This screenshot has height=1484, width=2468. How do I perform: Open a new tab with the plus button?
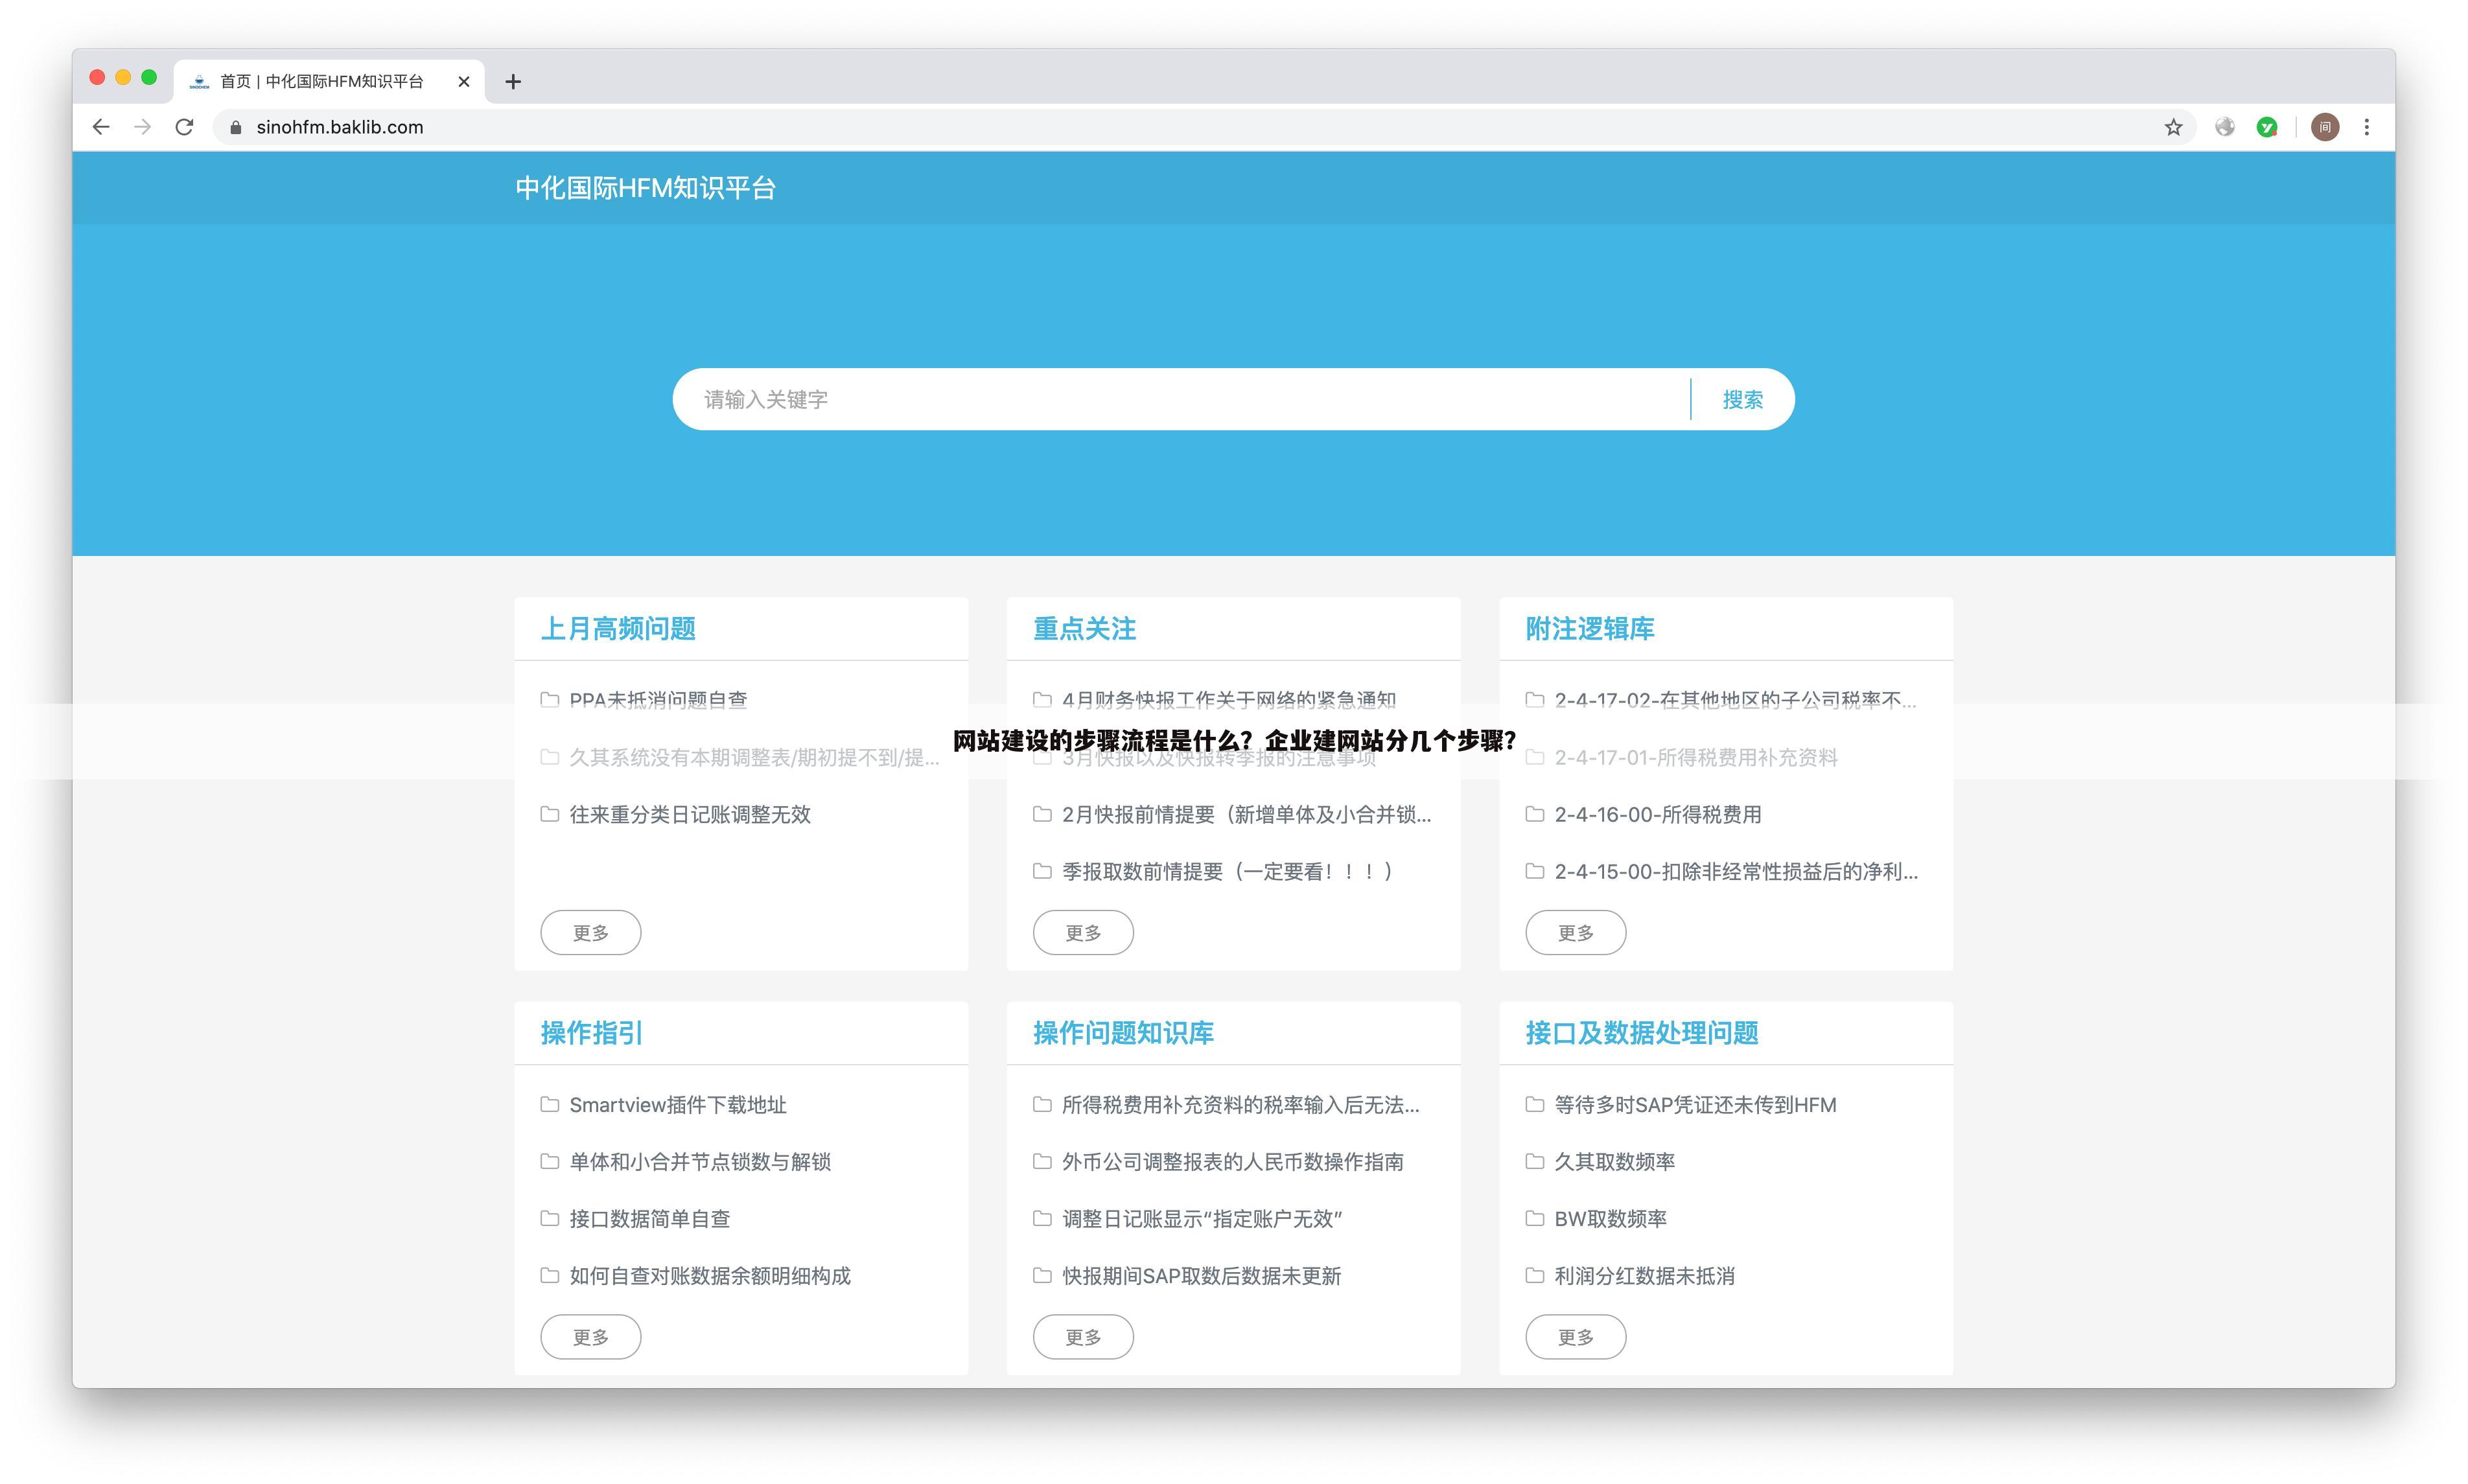513,81
